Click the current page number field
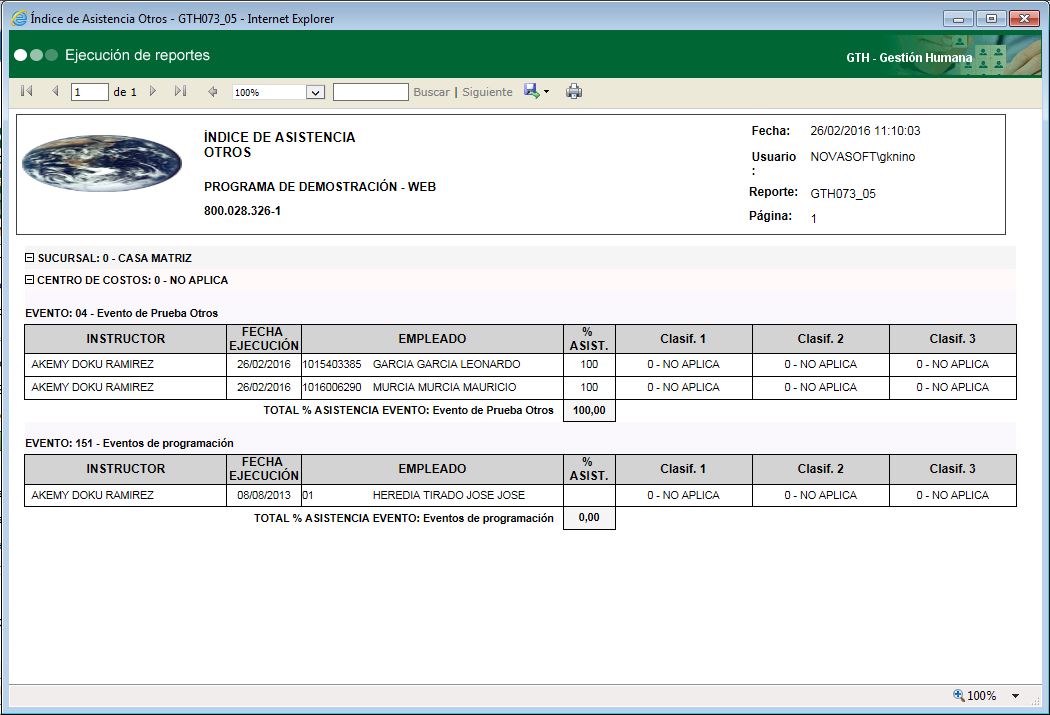 click(90, 92)
